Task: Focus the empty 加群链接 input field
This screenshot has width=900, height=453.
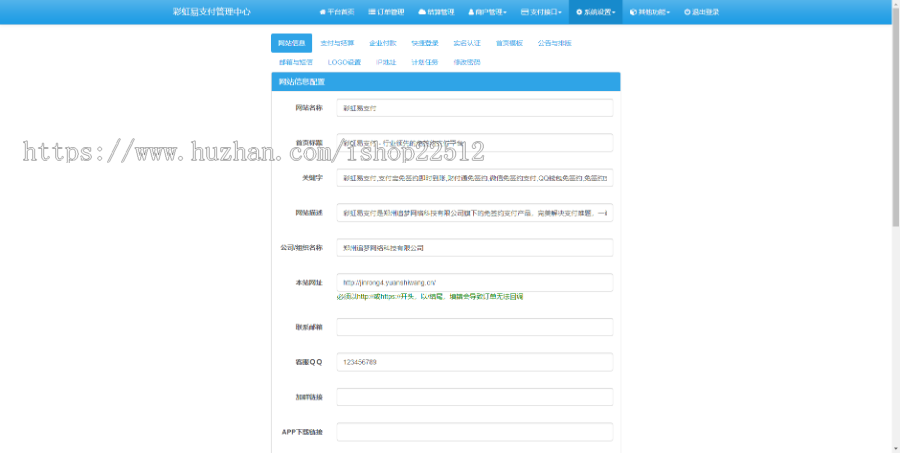Action: pos(475,397)
